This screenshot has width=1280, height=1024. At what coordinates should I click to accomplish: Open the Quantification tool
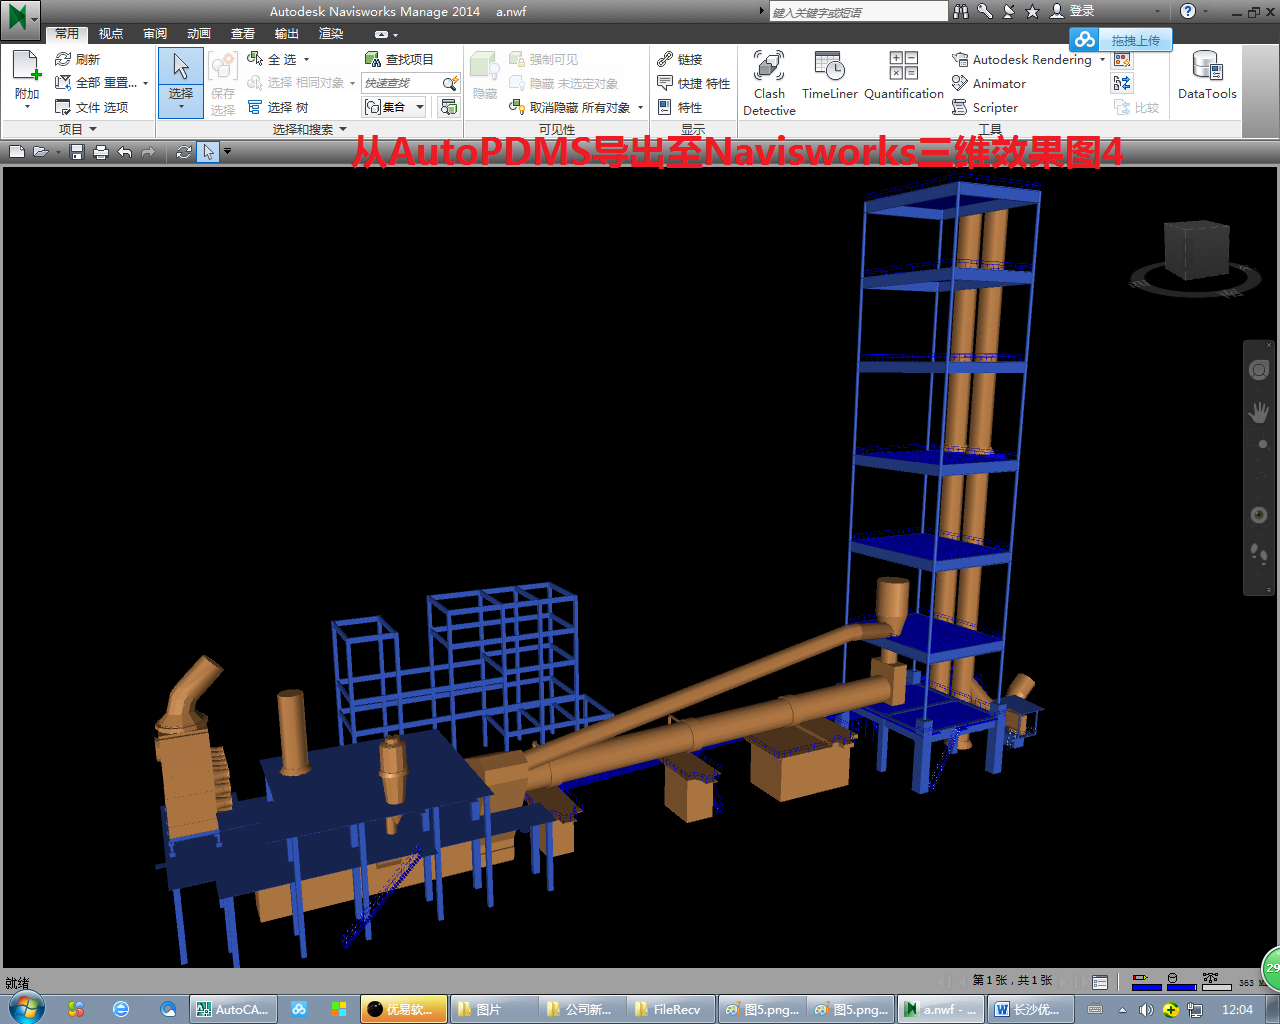pos(904,75)
